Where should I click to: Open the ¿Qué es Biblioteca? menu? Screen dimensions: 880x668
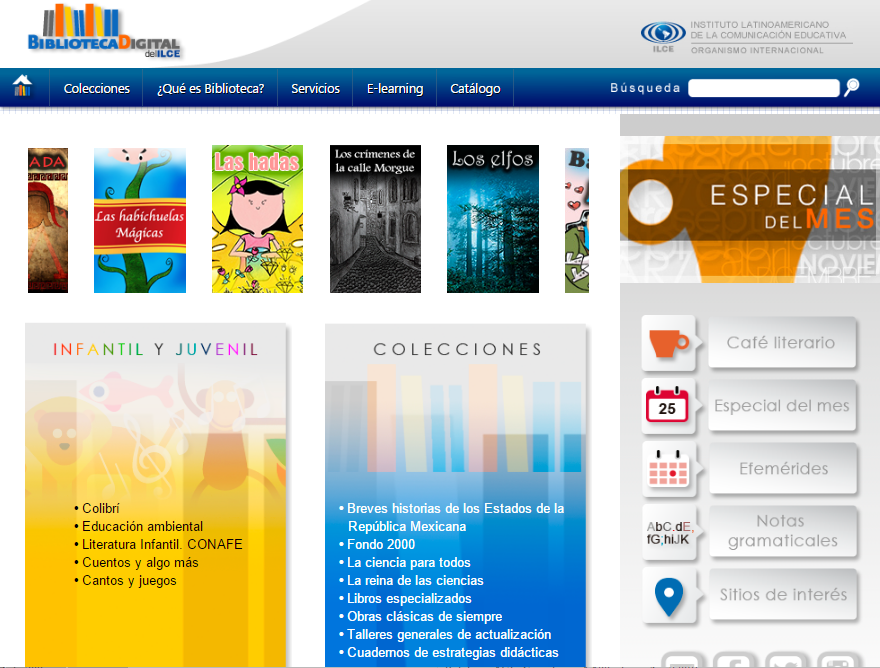[x=210, y=88]
